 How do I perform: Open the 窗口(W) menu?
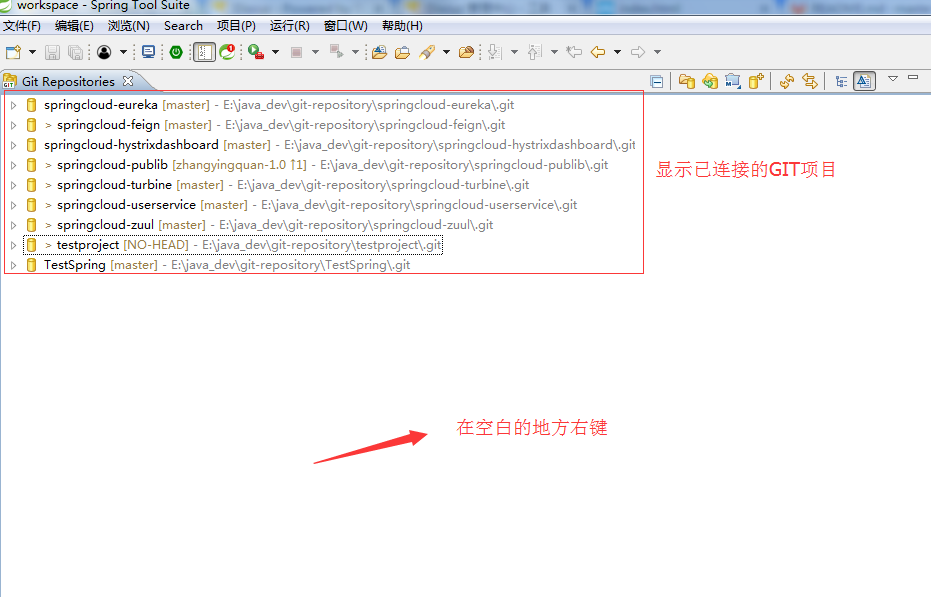pos(346,26)
